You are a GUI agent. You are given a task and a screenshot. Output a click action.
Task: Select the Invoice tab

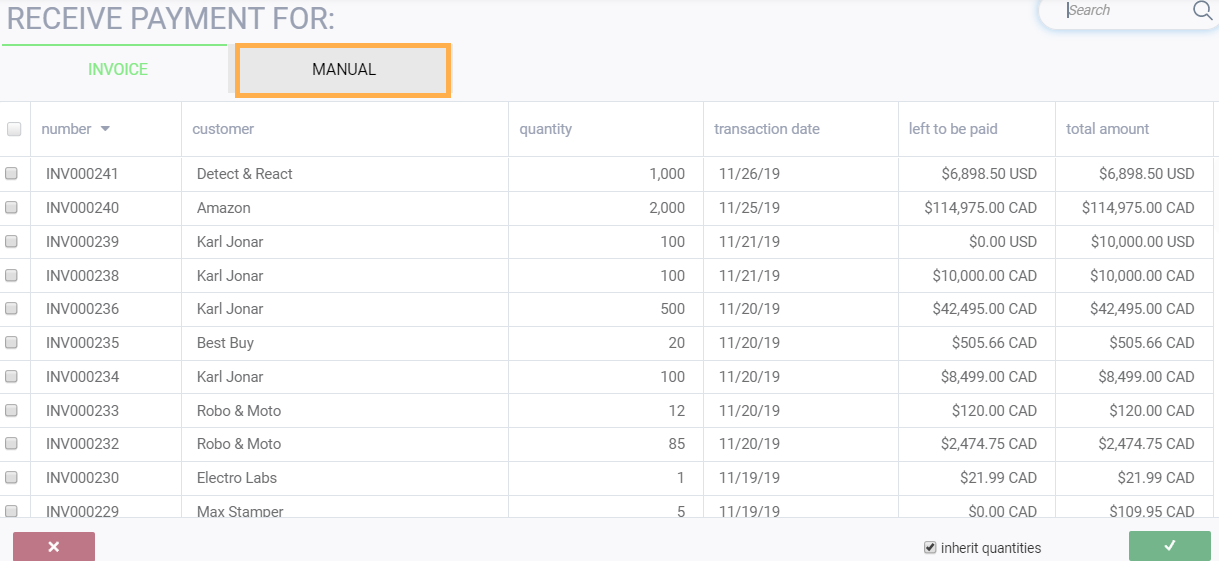(118, 70)
